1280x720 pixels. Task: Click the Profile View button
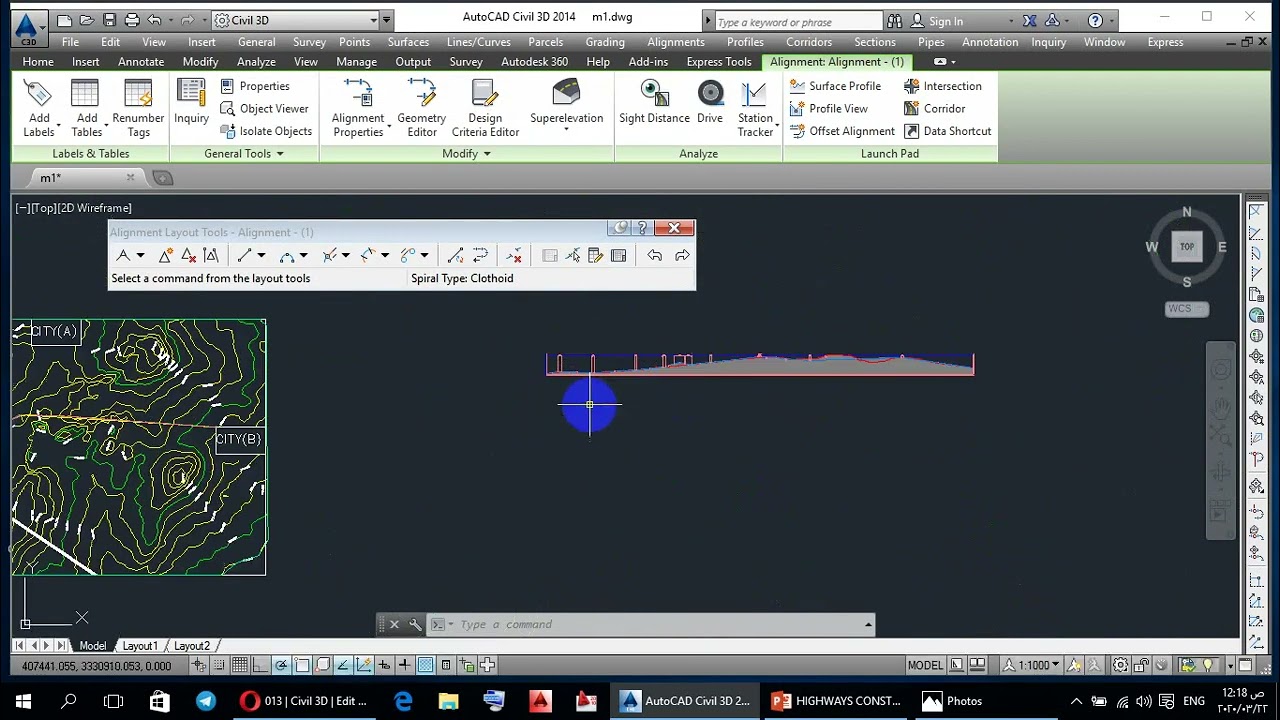pyautogui.click(x=829, y=109)
